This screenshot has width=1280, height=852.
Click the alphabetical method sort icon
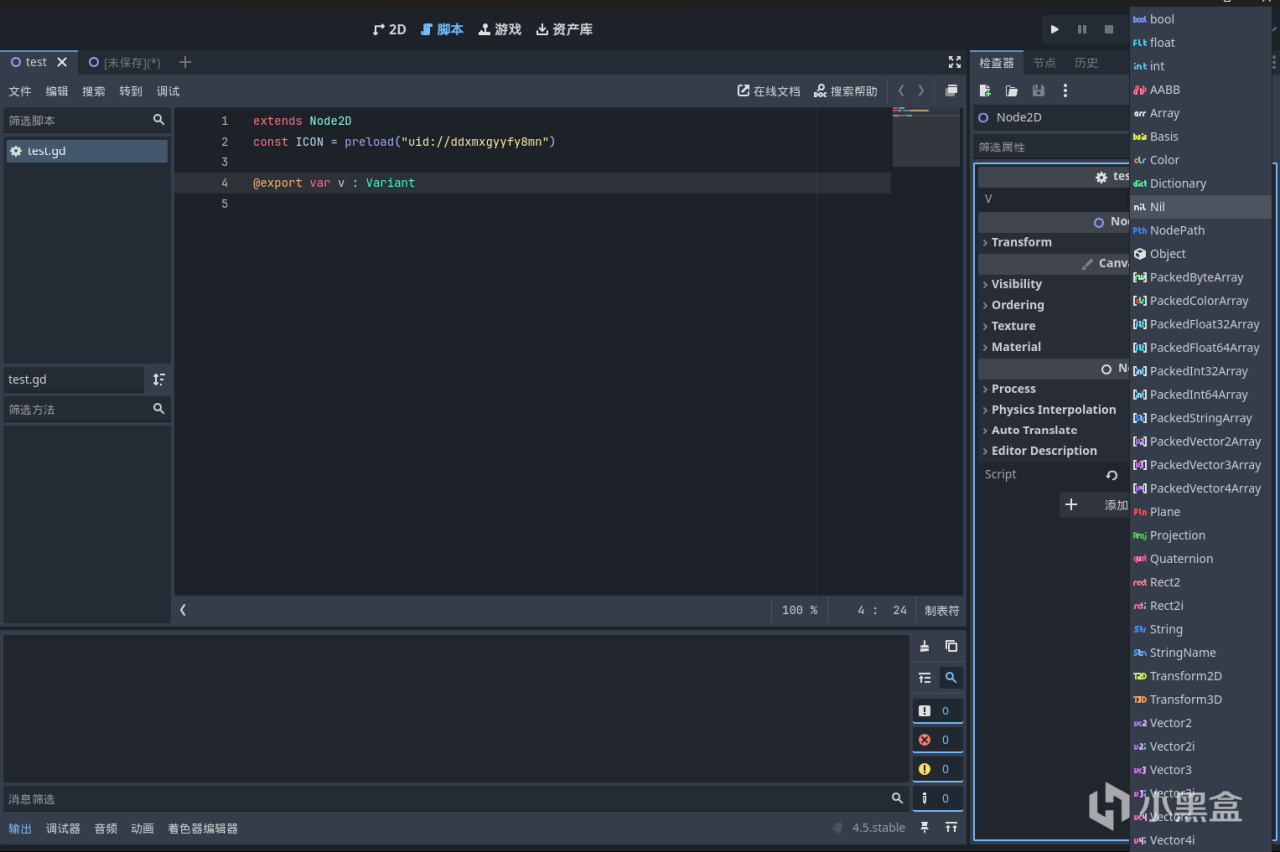point(159,380)
